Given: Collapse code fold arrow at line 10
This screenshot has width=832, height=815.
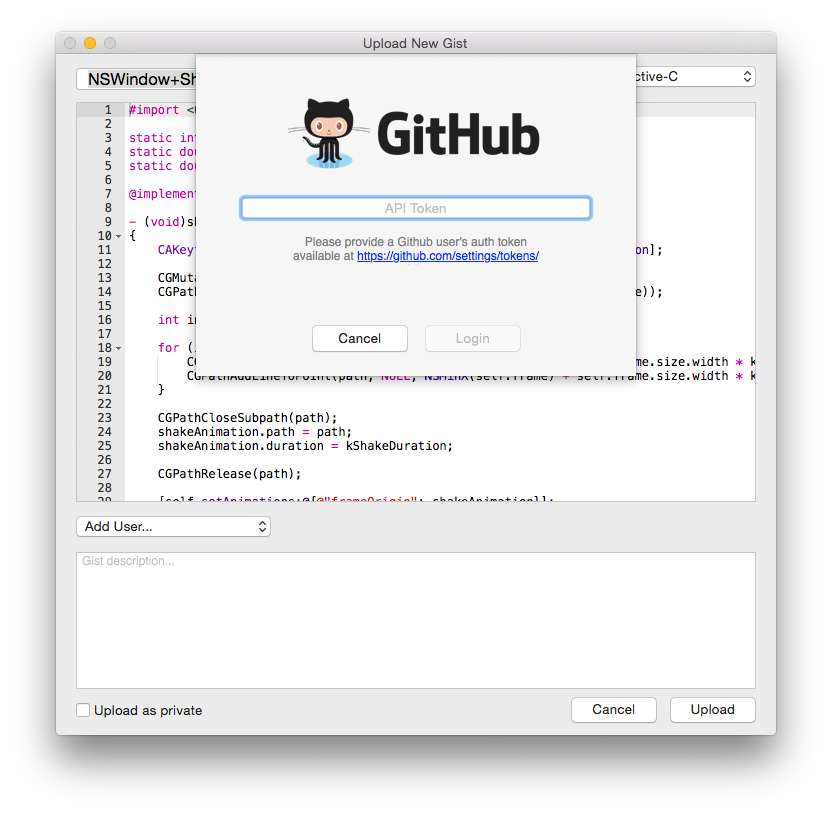Looking at the screenshot, I should (x=118, y=236).
